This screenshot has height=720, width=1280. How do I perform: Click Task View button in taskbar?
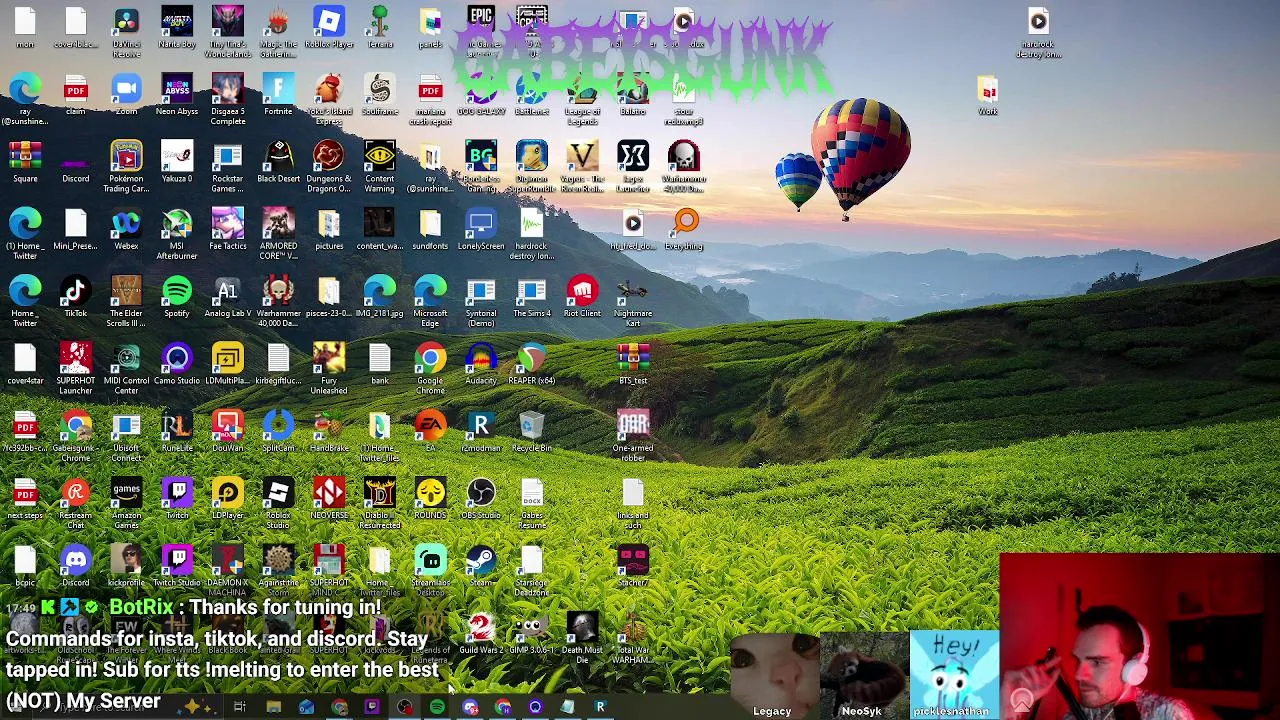pos(240,707)
